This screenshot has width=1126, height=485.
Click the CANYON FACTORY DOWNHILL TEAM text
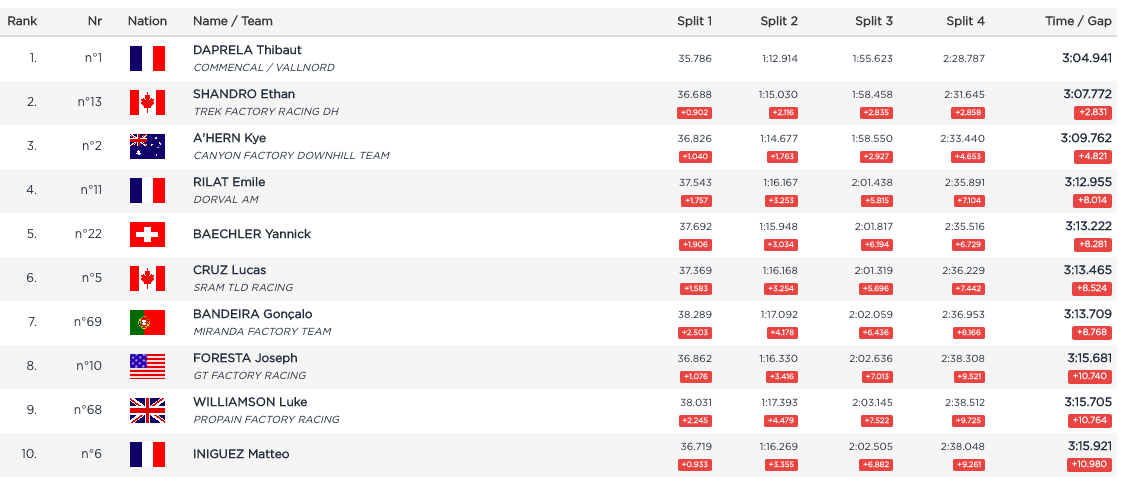click(x=291, y=156)
